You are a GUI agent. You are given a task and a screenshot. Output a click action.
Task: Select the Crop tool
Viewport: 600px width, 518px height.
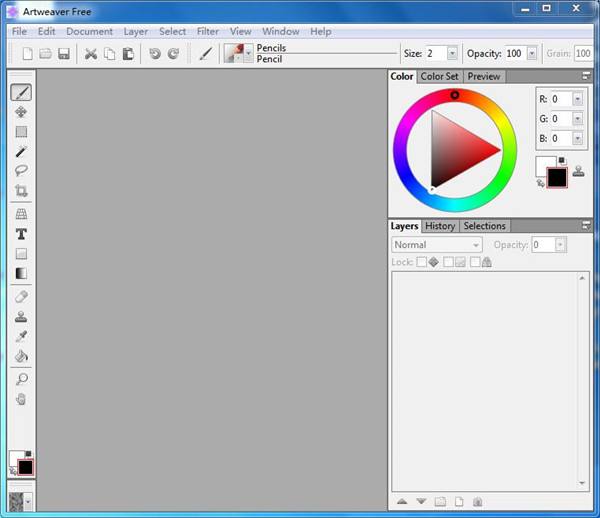pyautogui.click(x=21, y=191)
